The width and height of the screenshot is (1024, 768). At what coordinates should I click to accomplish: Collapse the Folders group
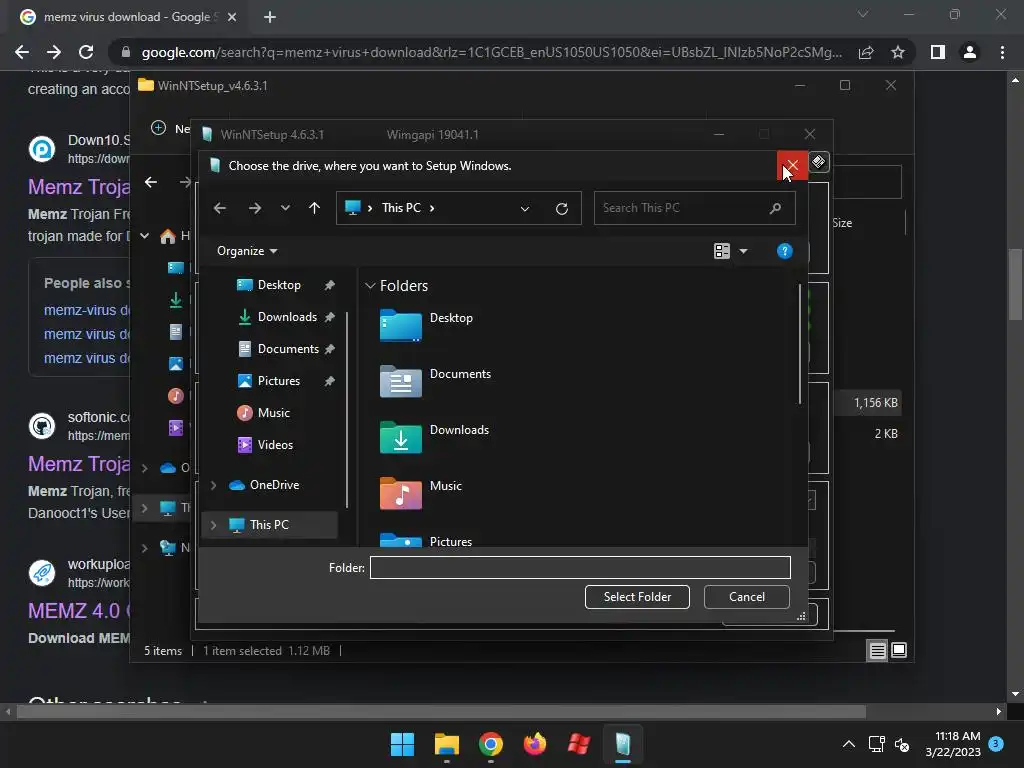(370, 286)
